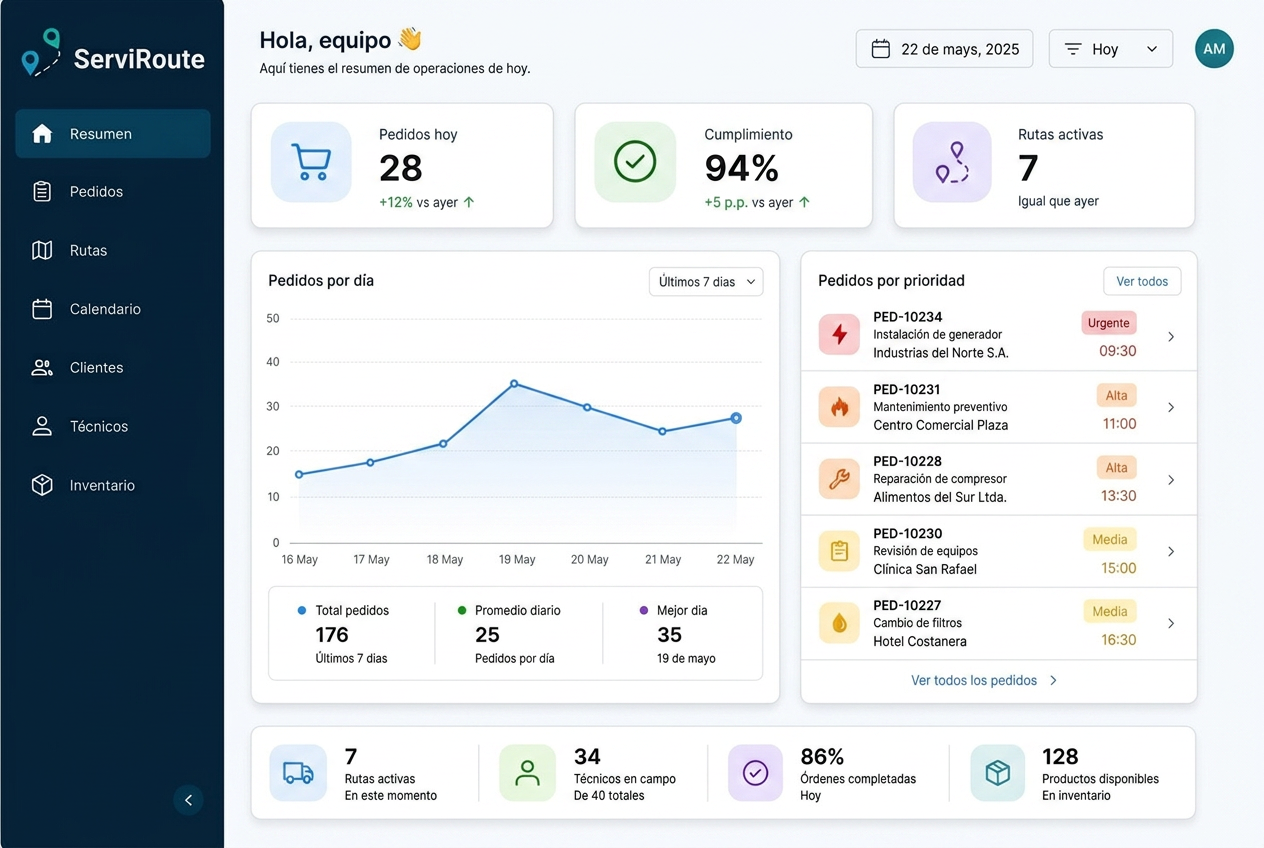1264x848 pixels.
Task: Click the Mejor día value 35
Action: (x=670, y=635)
